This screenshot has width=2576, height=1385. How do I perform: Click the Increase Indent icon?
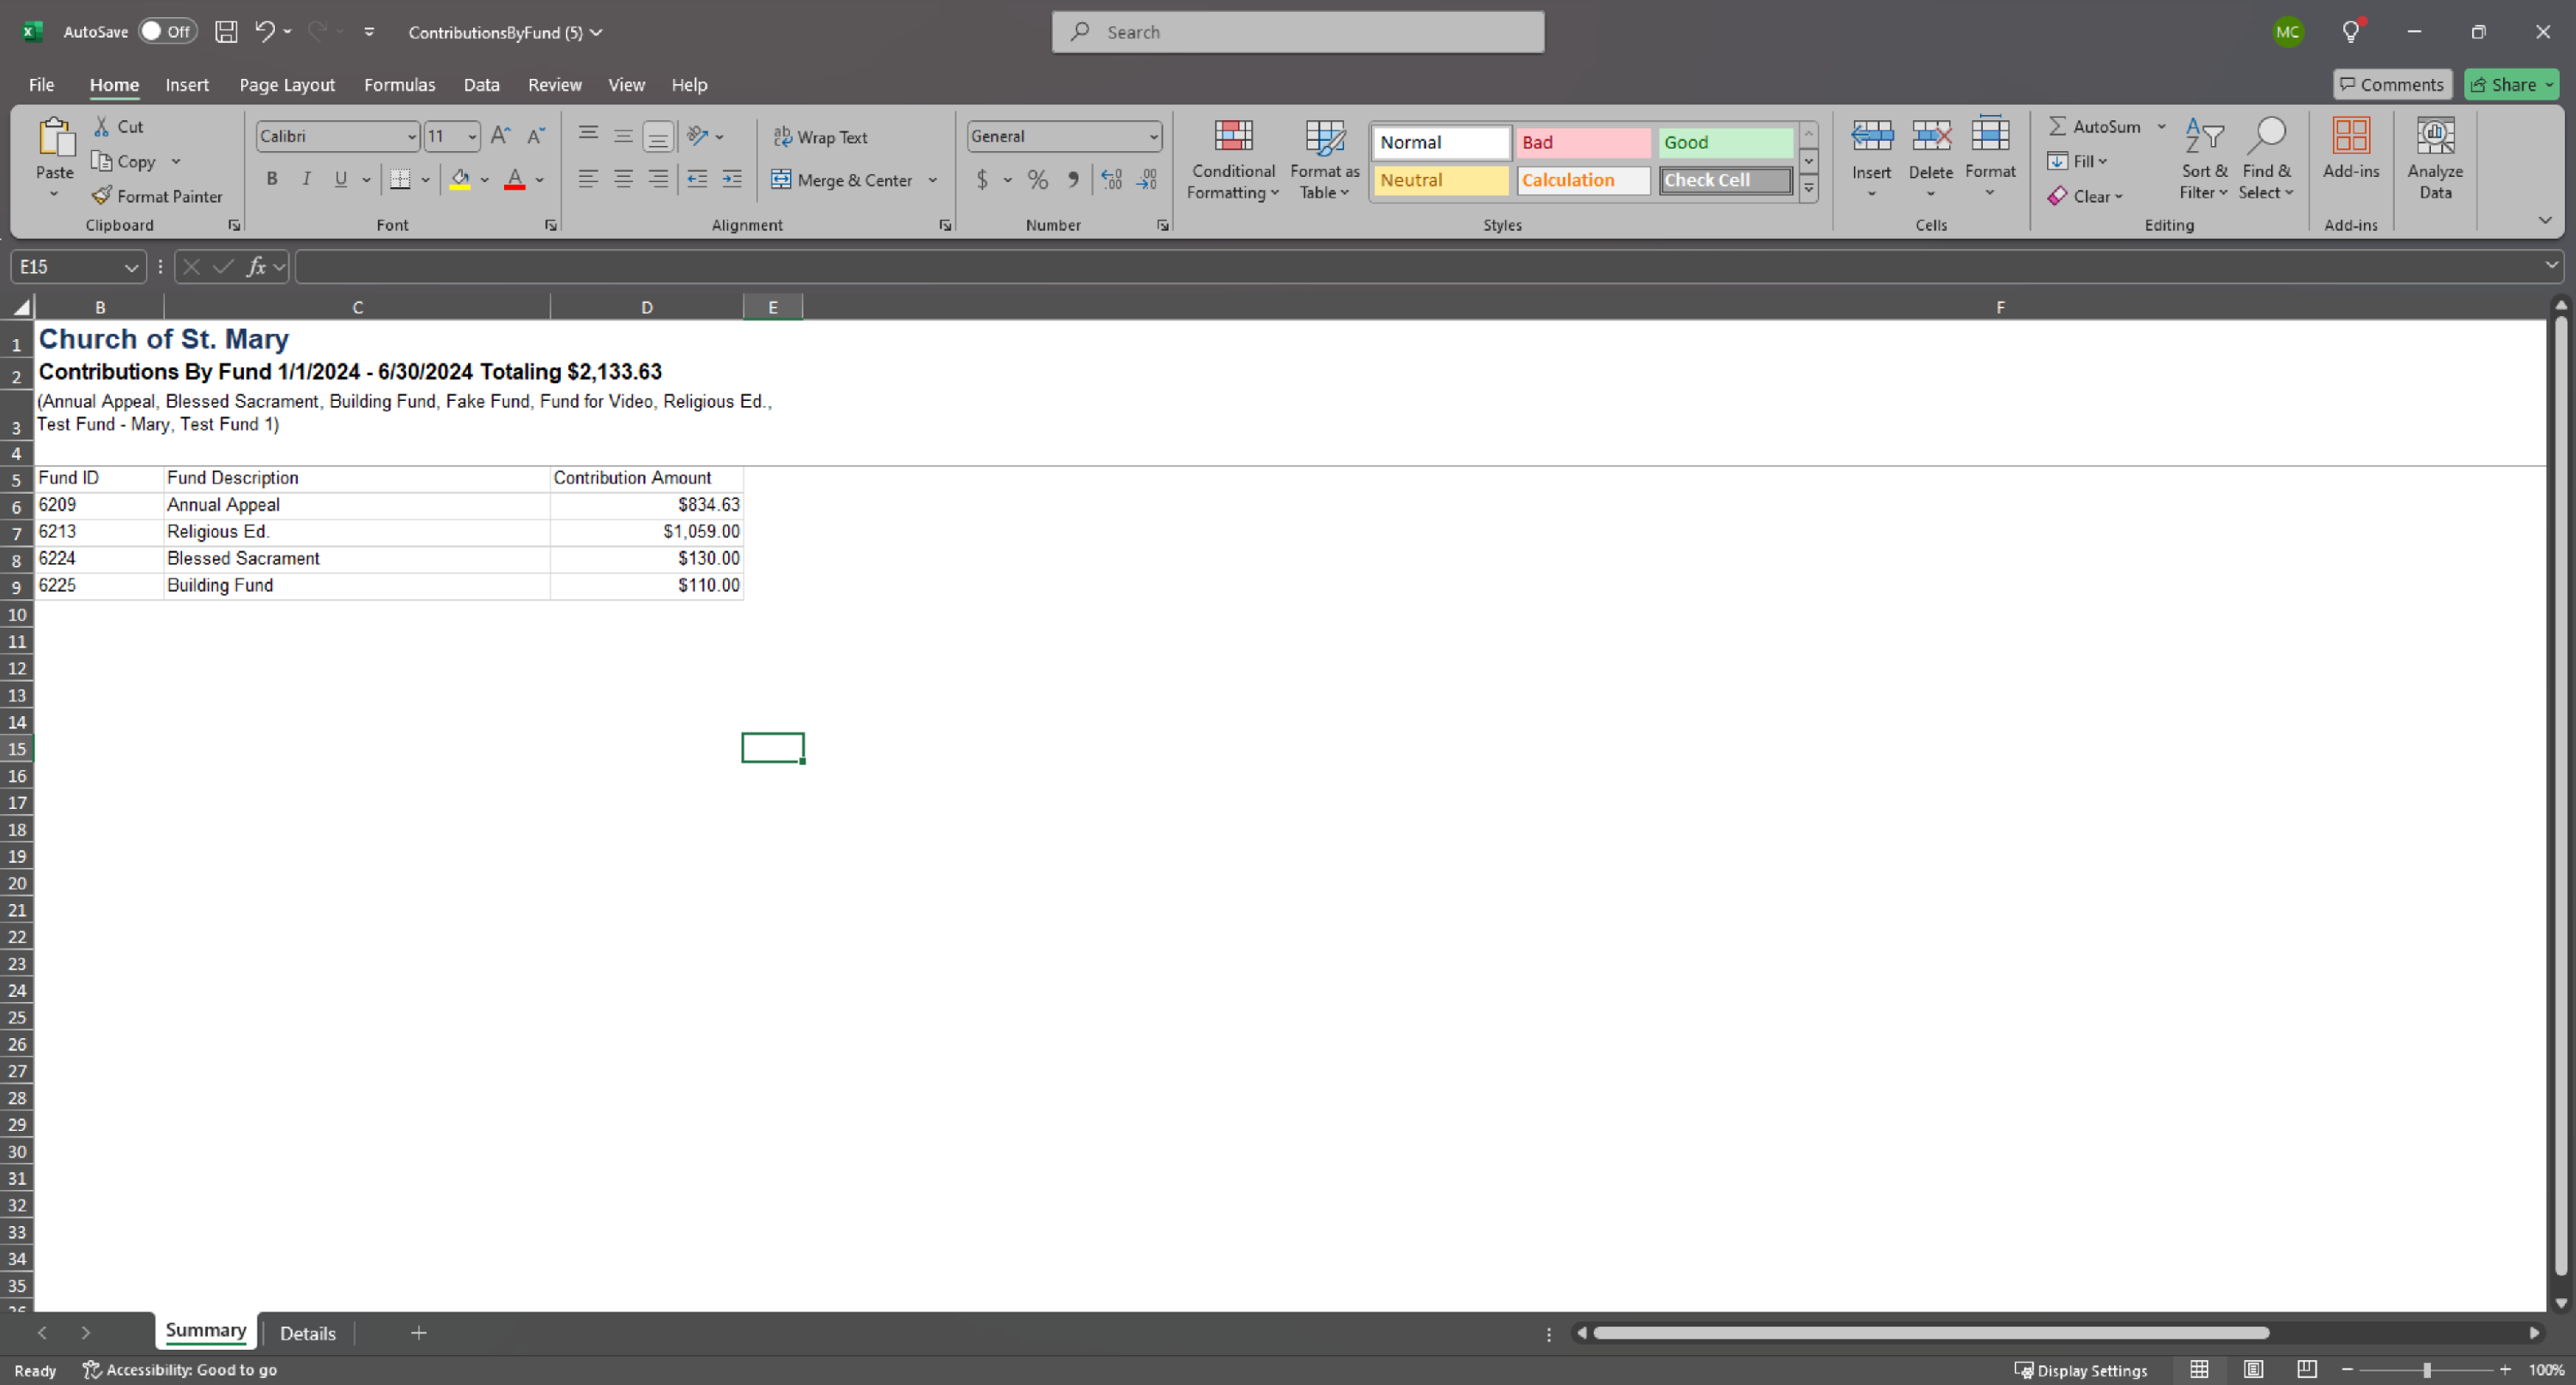click(732, 179)
